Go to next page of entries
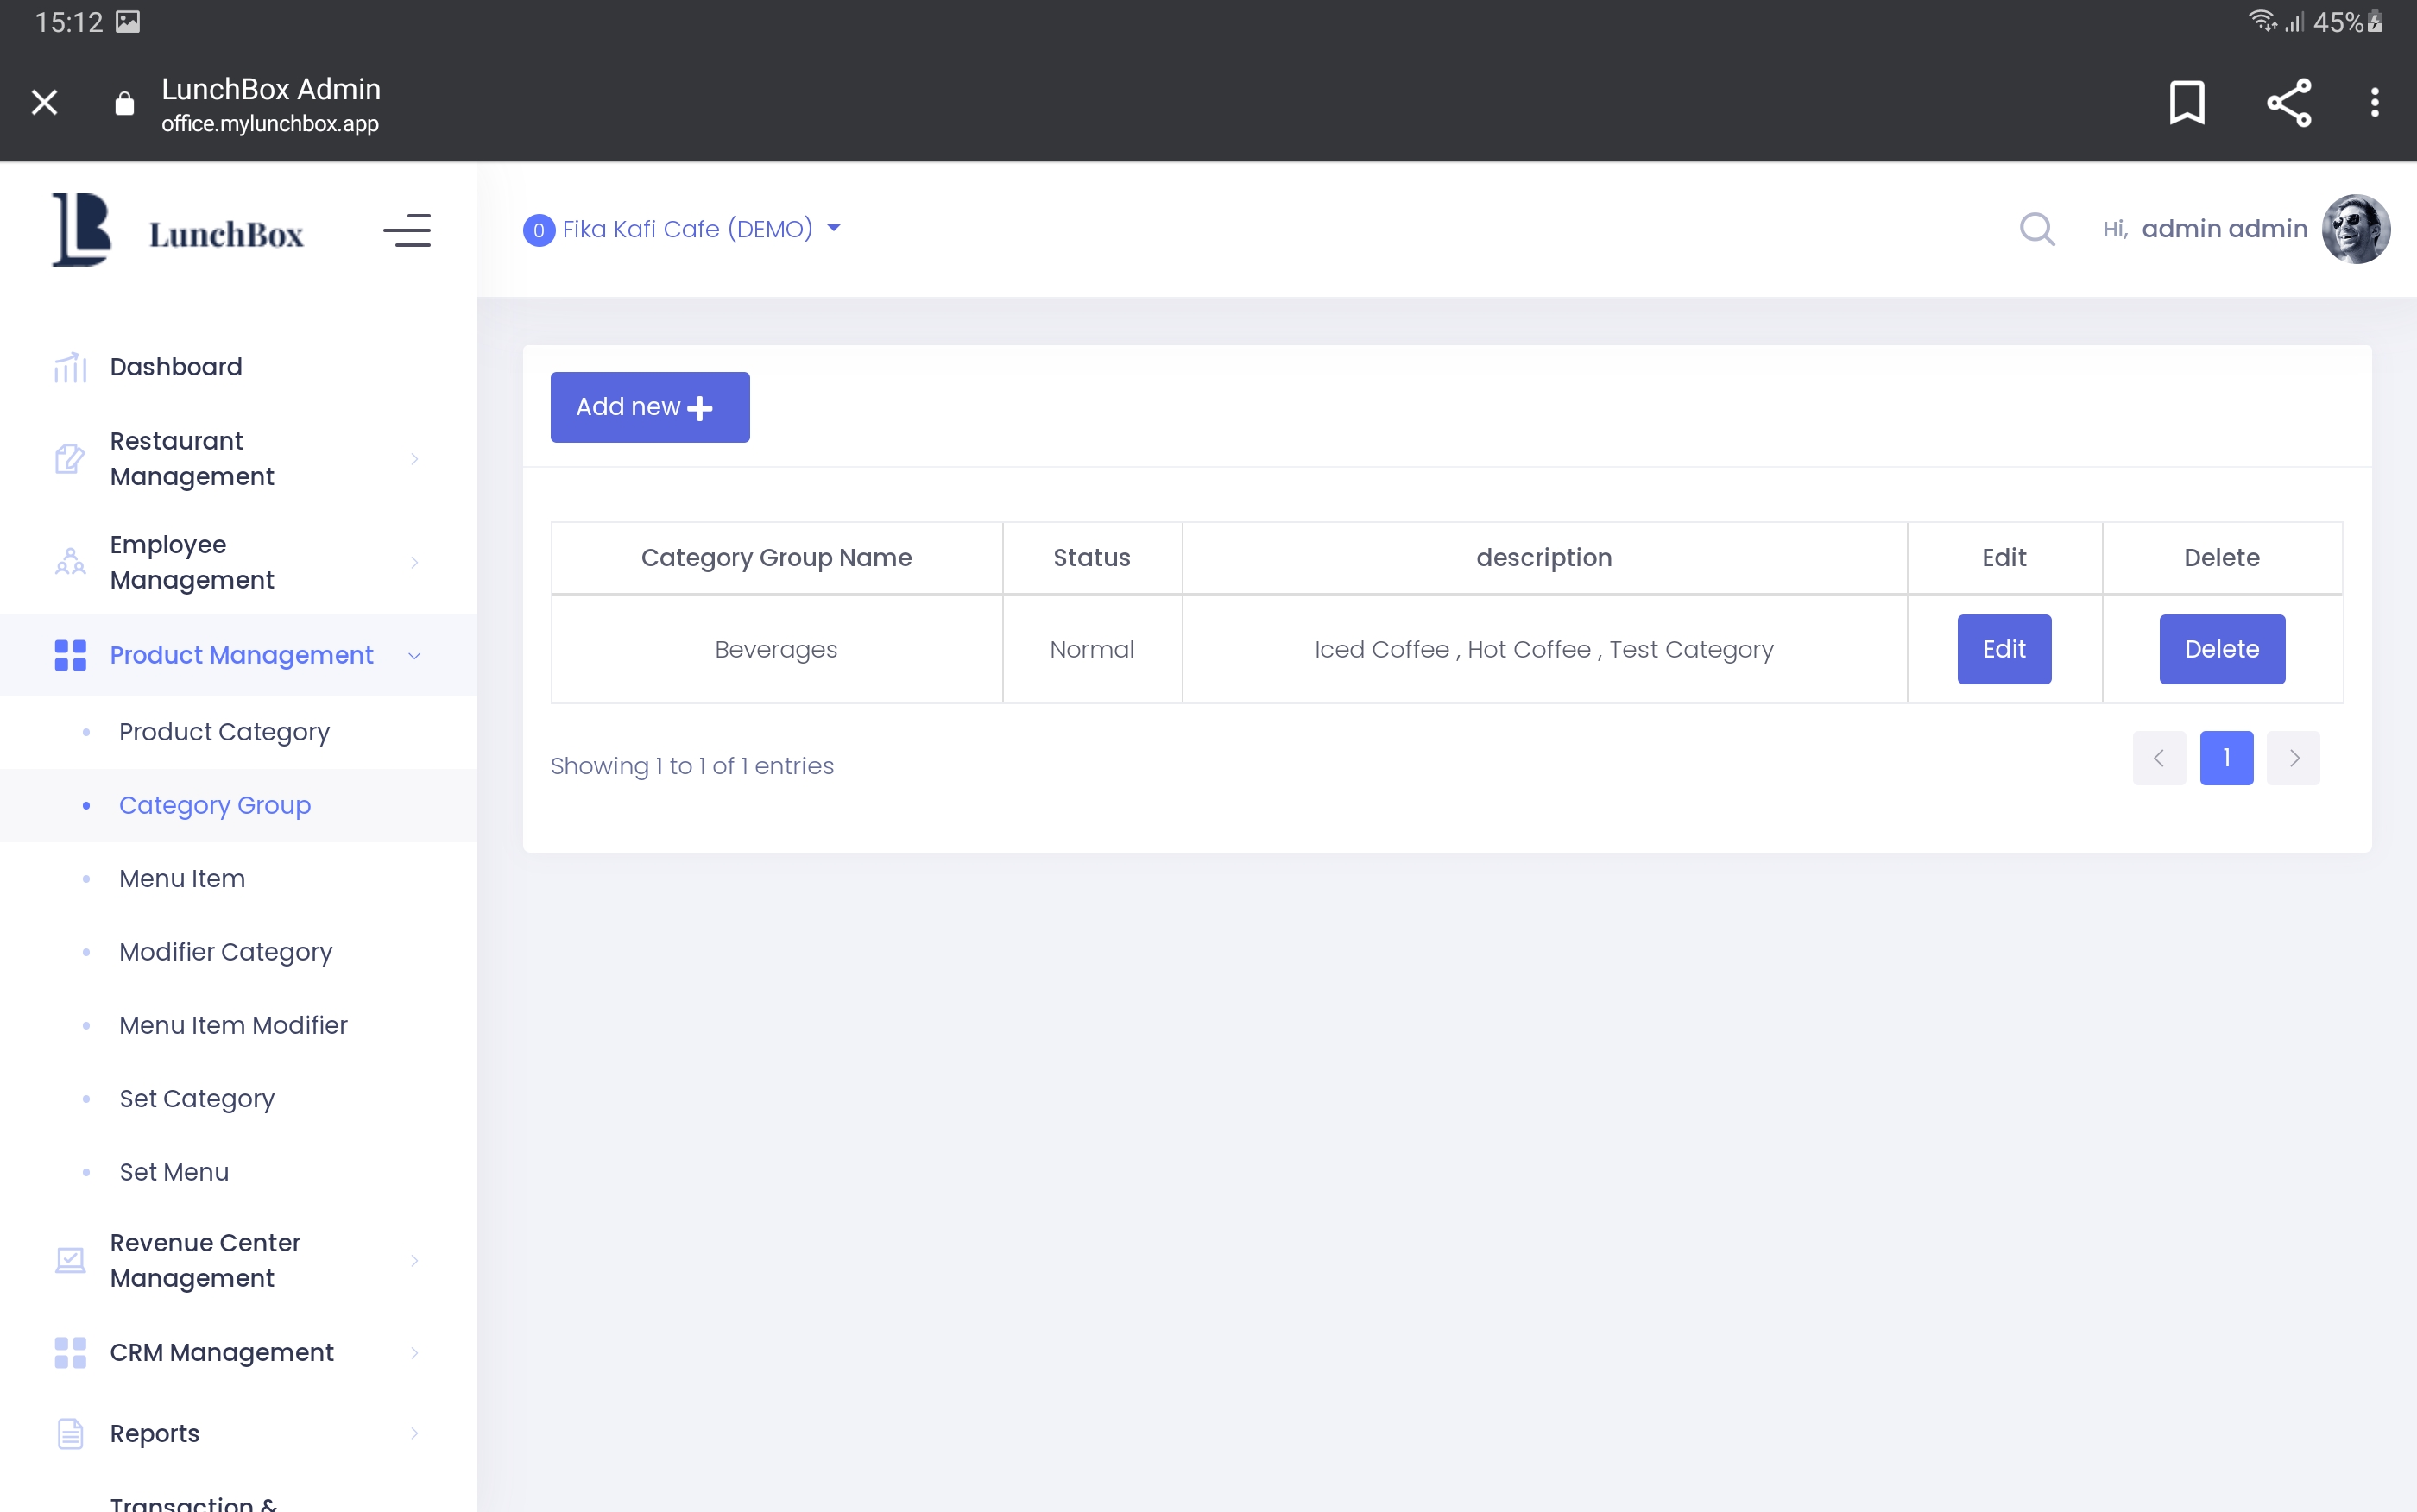The height and width of the screenshot is (1512, 2417). tap(2293, 758)
